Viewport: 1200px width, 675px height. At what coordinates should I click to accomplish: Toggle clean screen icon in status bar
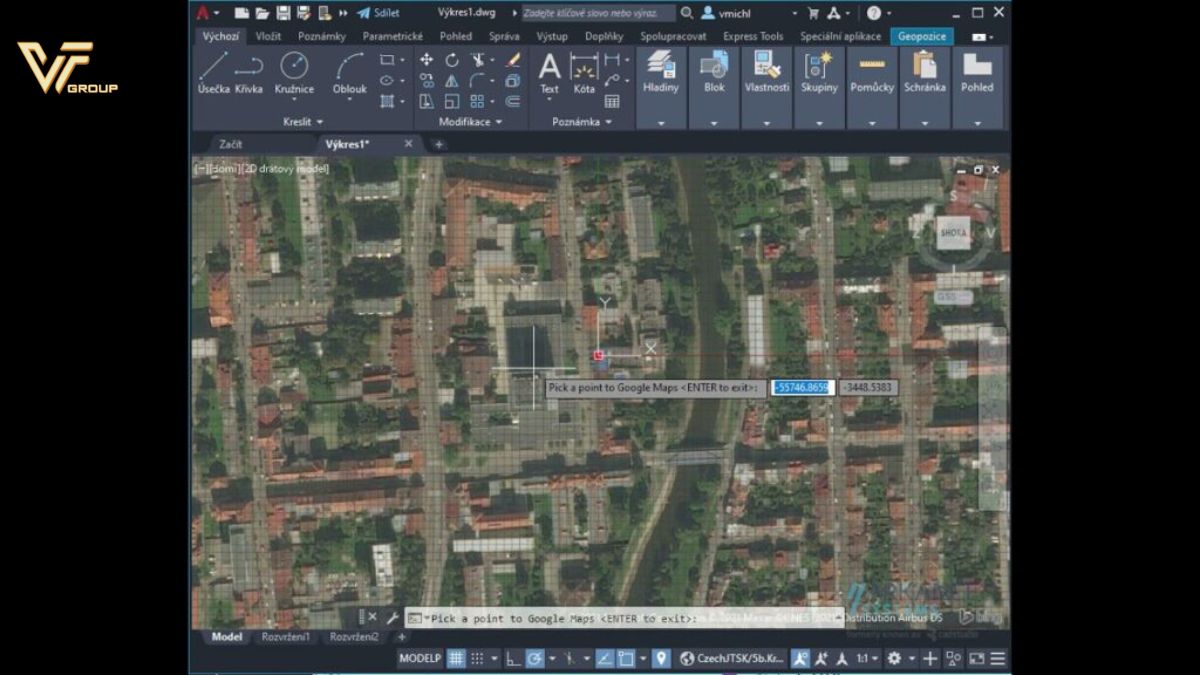(975, 658)
